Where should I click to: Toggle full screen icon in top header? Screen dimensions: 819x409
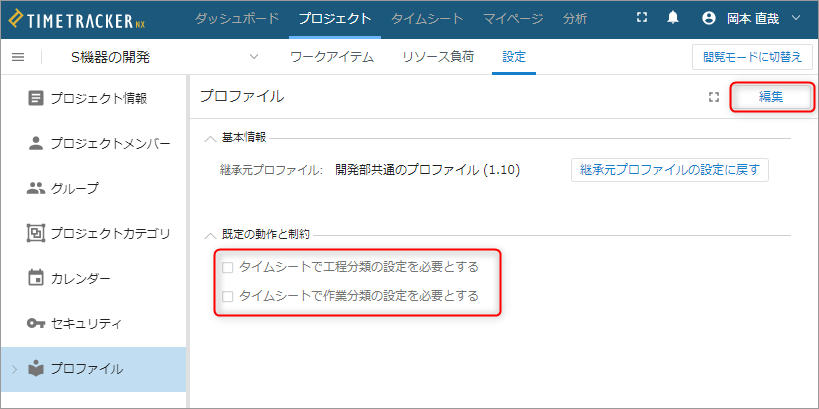click(x=642, y=18)
